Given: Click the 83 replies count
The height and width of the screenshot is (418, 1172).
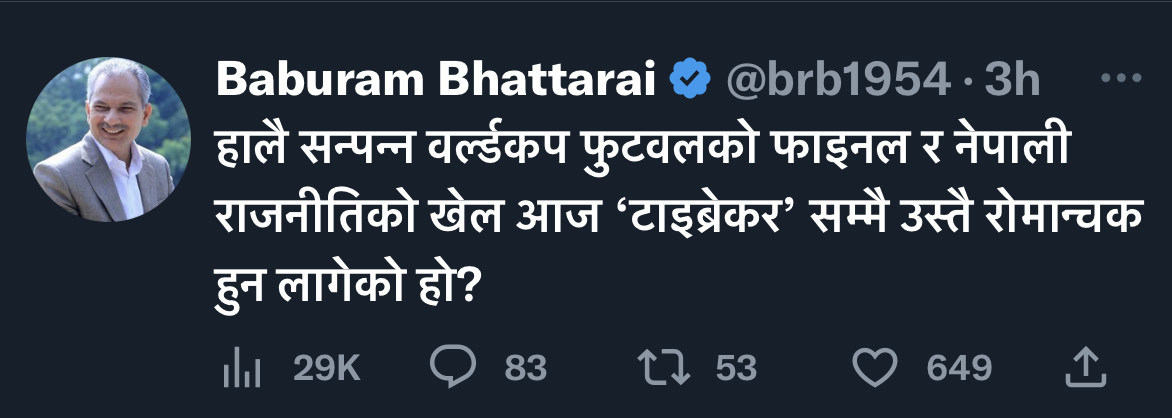Looking at the screenshot, I should coord(526,368).
